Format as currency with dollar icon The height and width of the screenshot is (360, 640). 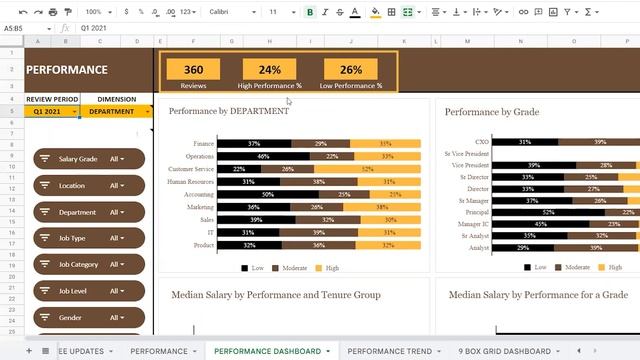127,12
